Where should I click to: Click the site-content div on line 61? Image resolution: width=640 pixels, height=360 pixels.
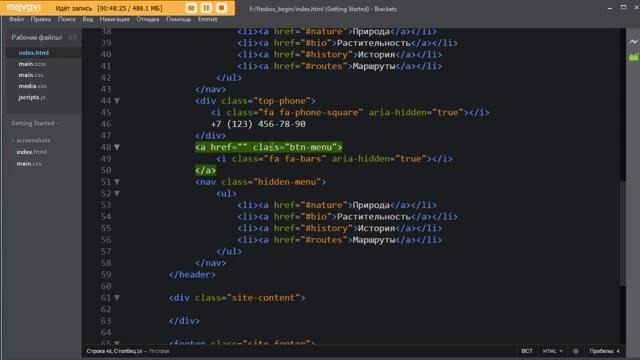coord(237,298)
